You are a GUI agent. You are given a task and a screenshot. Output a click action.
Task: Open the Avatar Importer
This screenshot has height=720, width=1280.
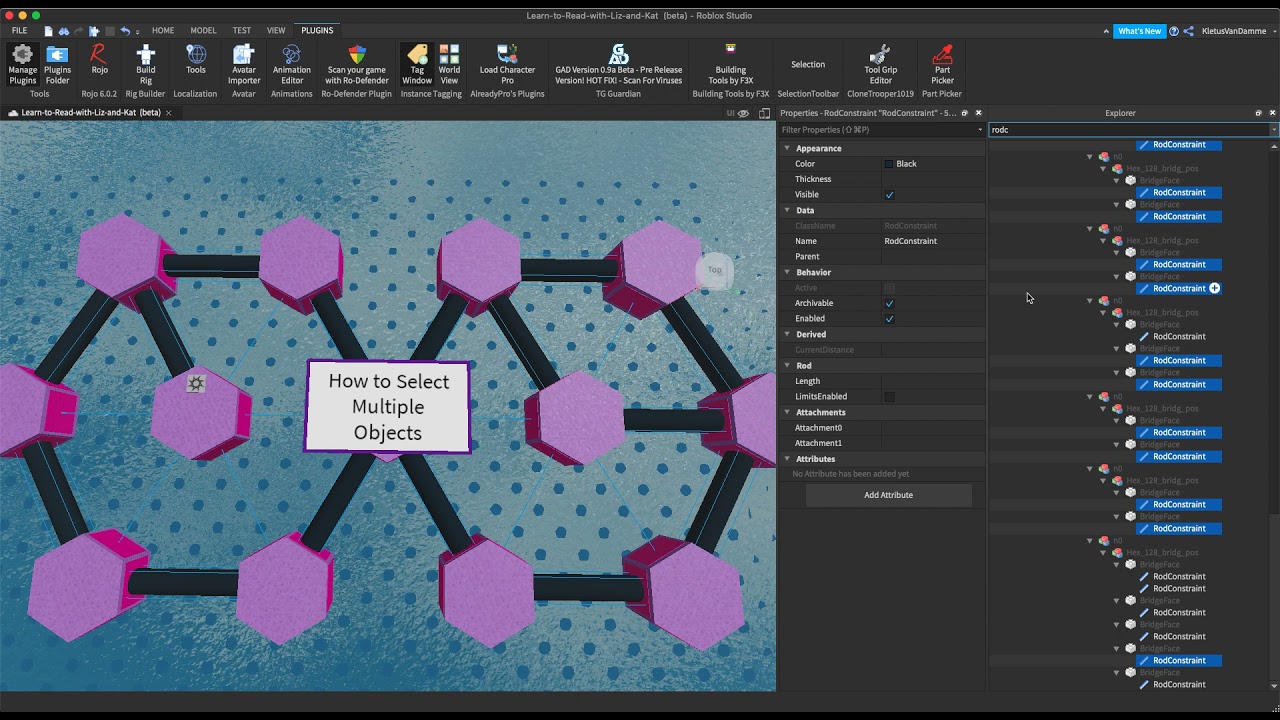244,64
